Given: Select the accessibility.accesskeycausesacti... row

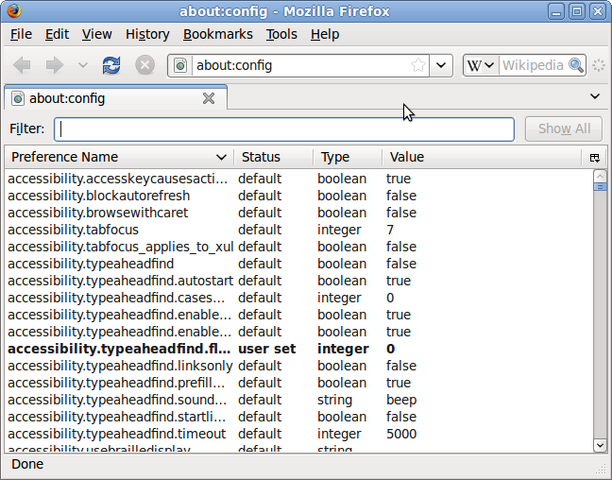Looking at the screenshot, I should pos(299,179).
